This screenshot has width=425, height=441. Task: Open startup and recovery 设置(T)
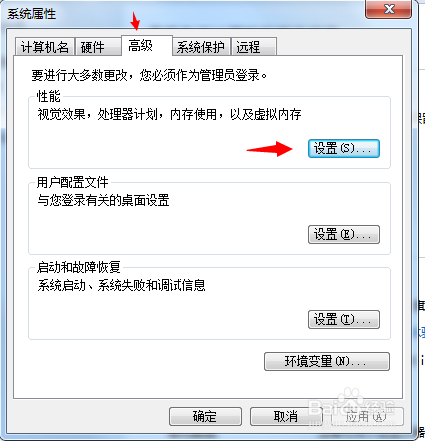(344, 320)
